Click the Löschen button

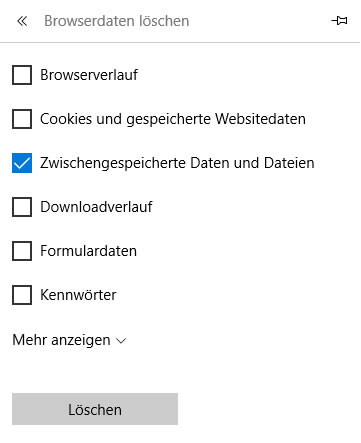click(95, 409)
